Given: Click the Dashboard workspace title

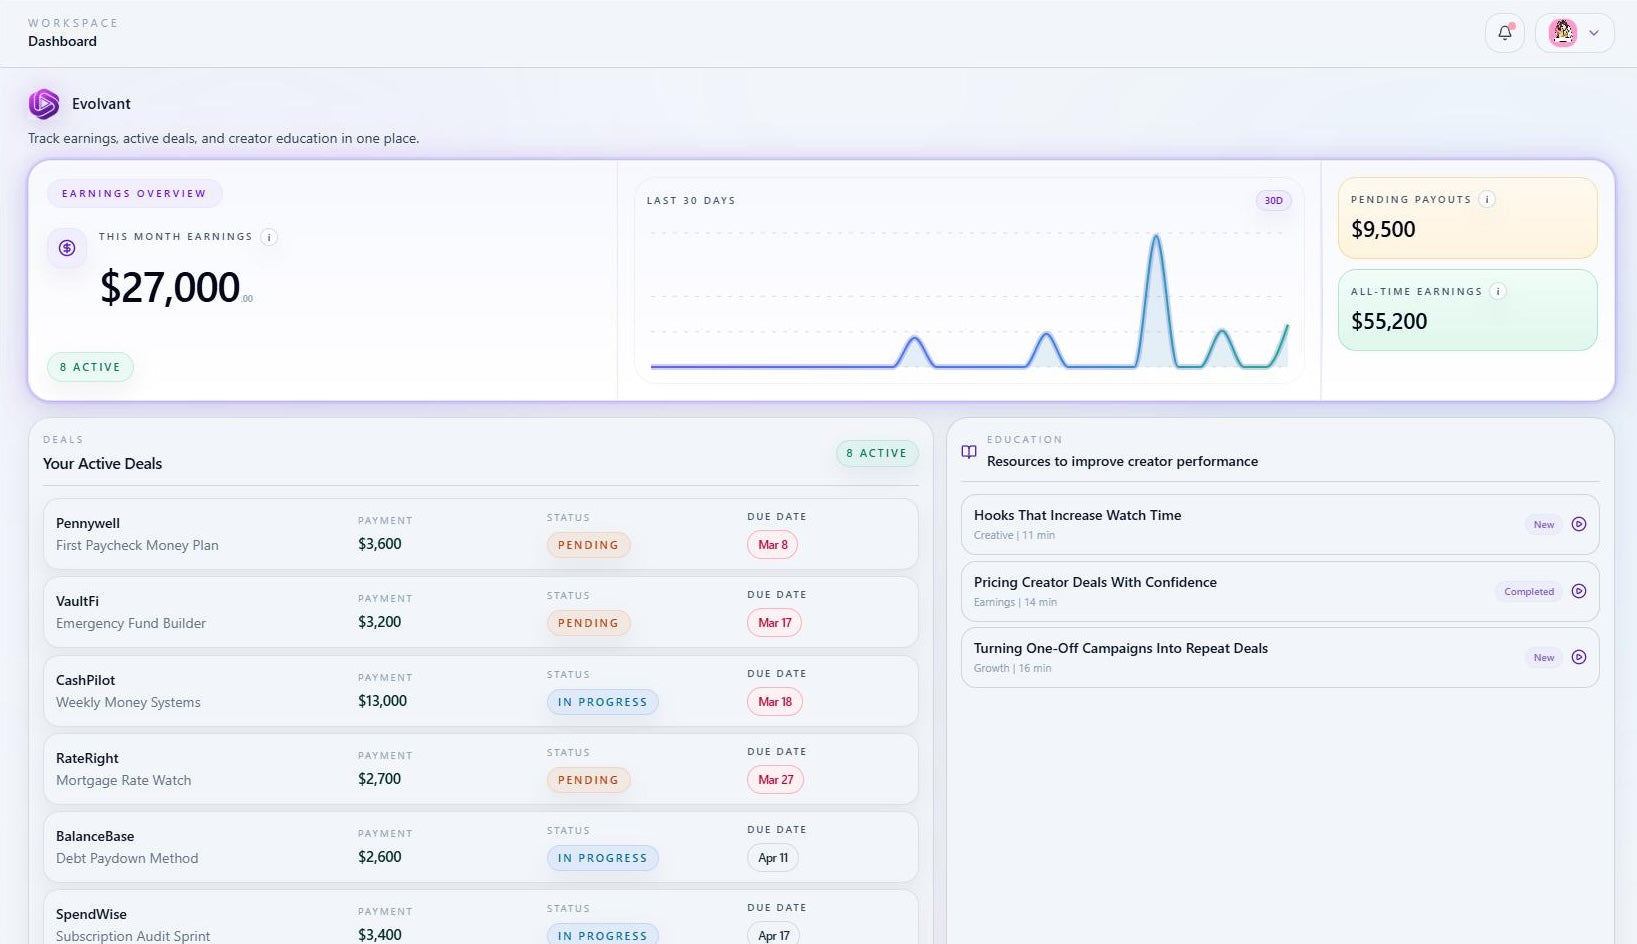Looking at the screenshot, I should [x=62, y=41].
